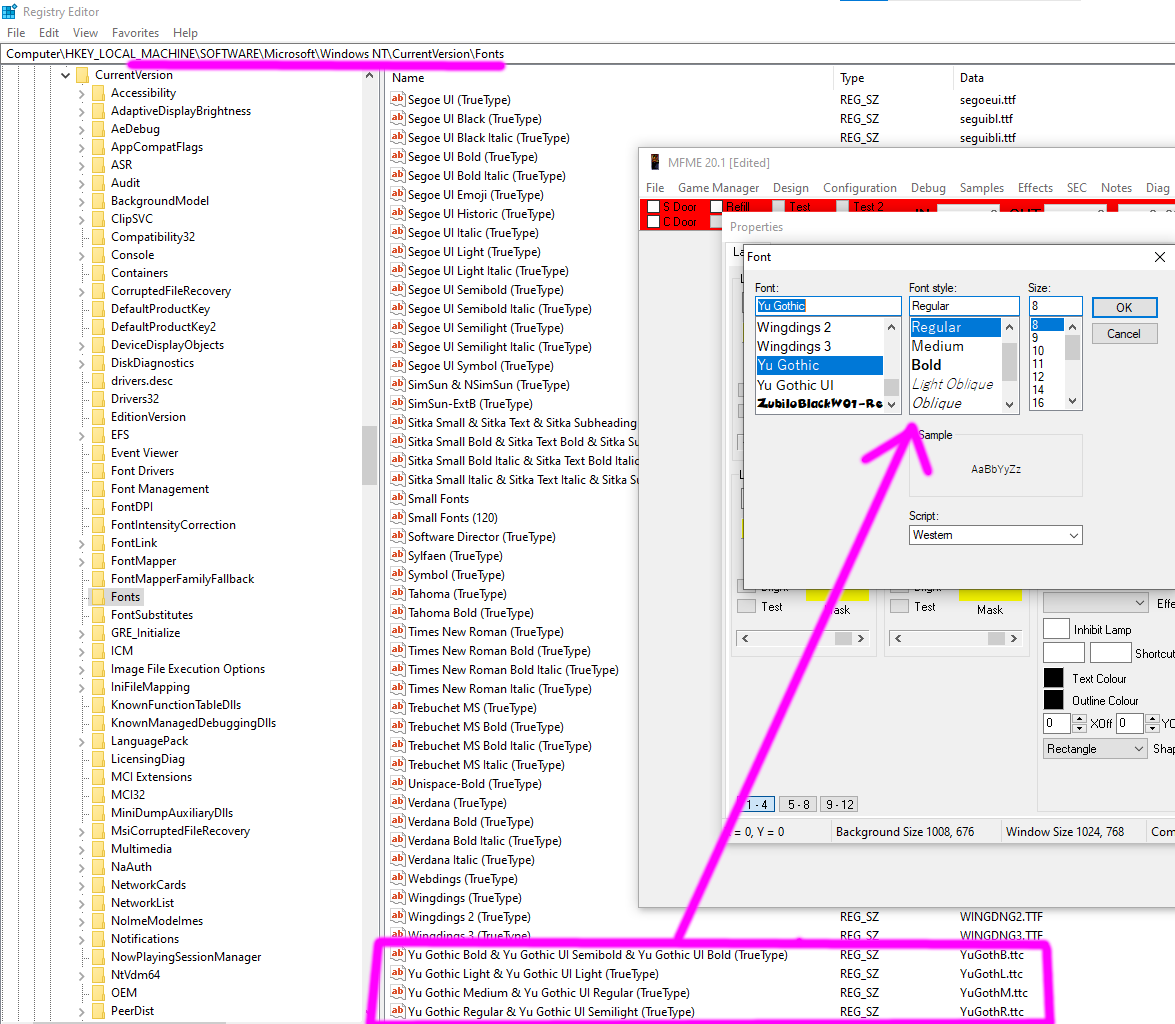Switch to the 5 - 8 tab
The image size is (1175, 1024).
coord(798,804)
